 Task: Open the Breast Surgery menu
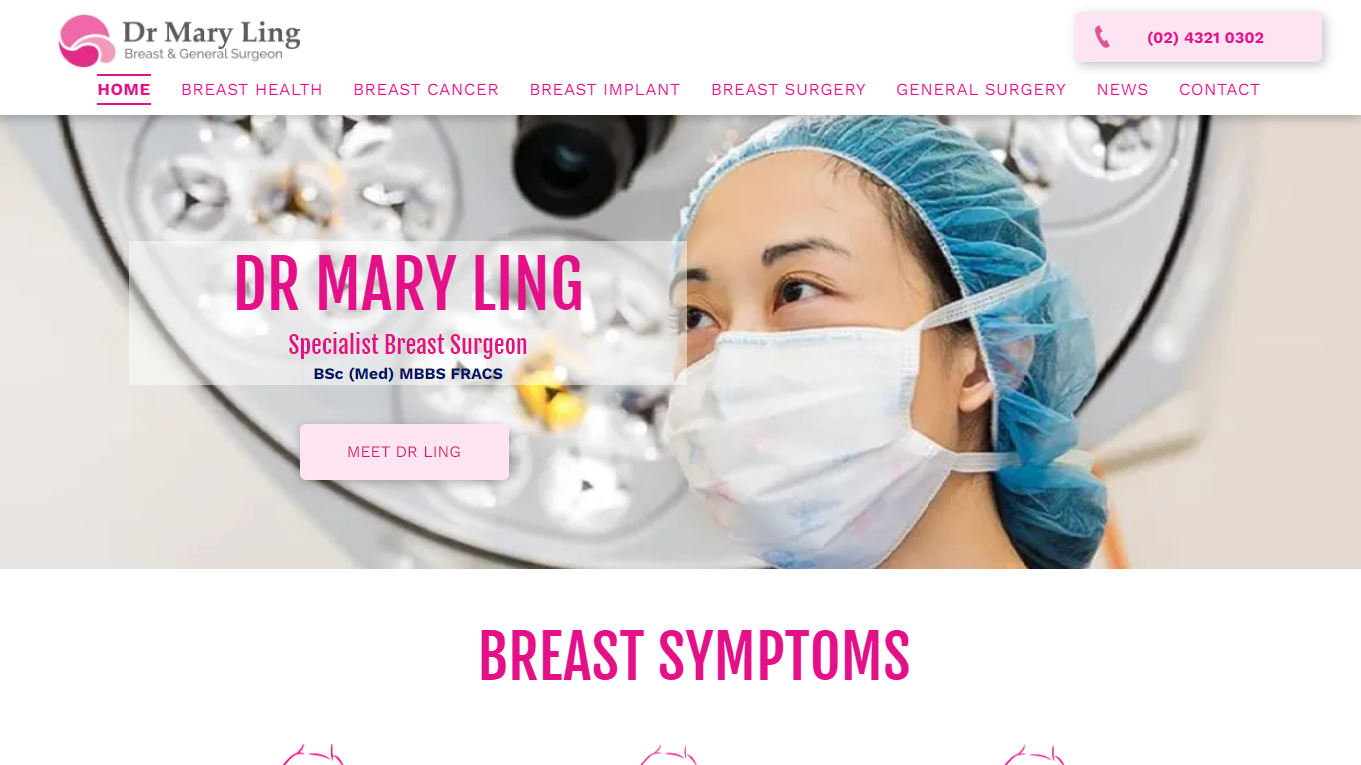pos(788,90)
